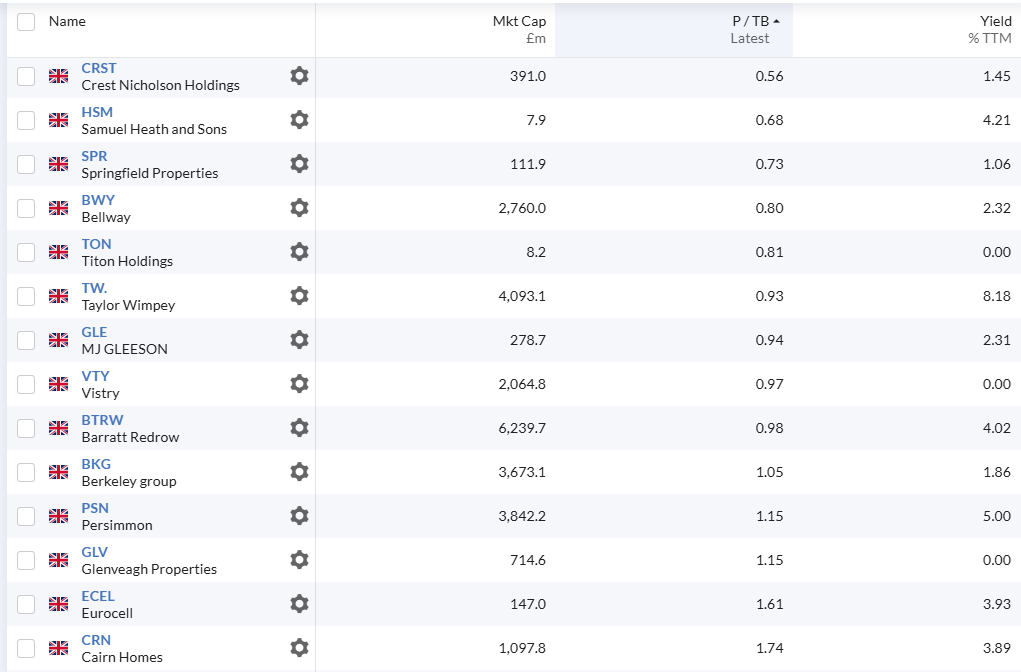
Task: Open the BTRW ticker link
Action: pyautogui.click(x=102, y=420)
